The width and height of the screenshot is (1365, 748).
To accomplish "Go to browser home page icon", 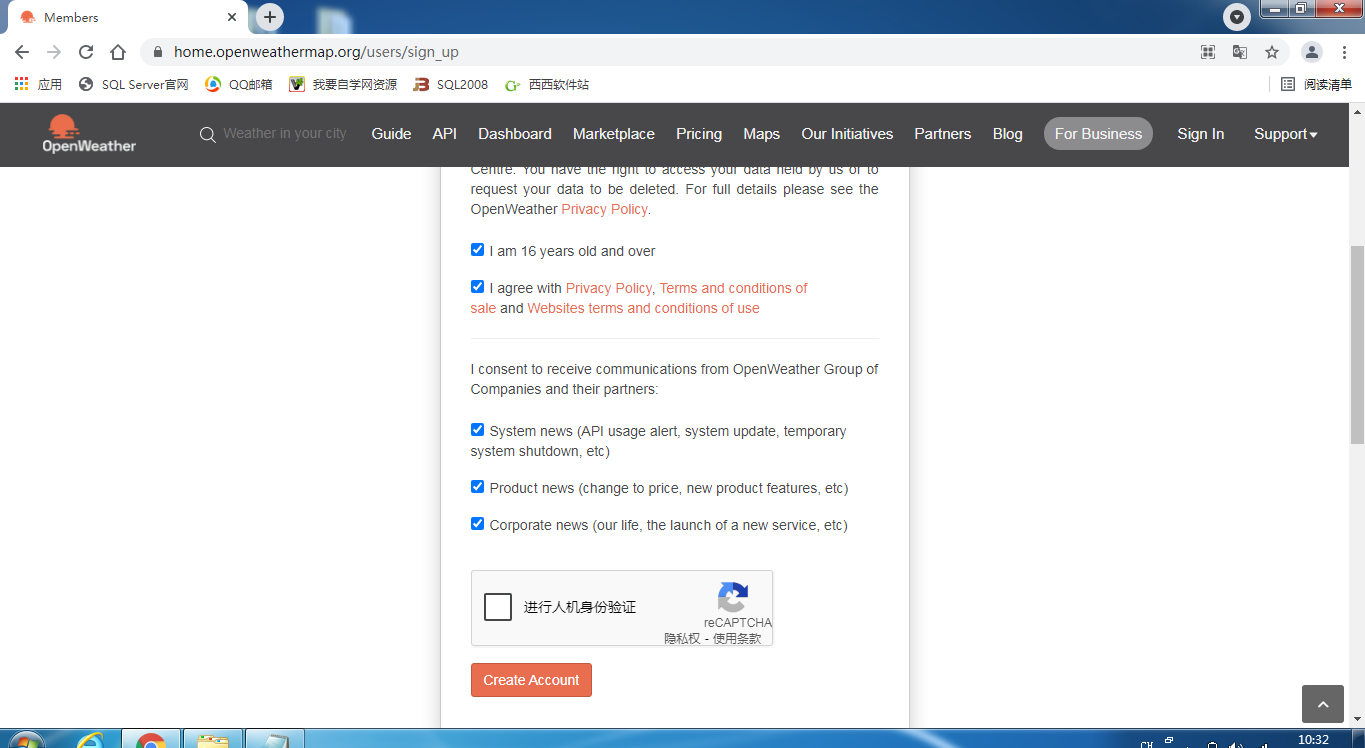I will pos(118,52).
